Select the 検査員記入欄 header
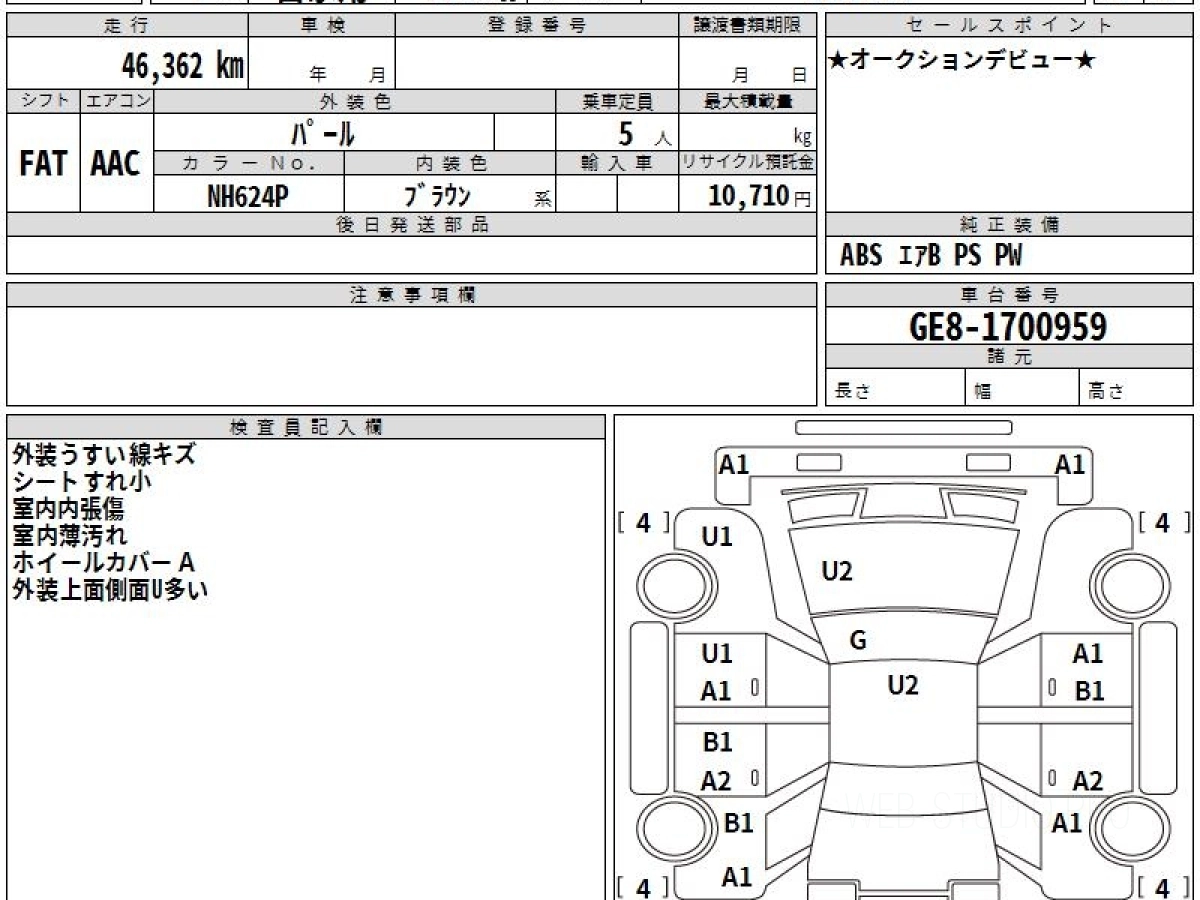Image resolution: width=1200 pixels, height=900 pixels. pos(306,427)
